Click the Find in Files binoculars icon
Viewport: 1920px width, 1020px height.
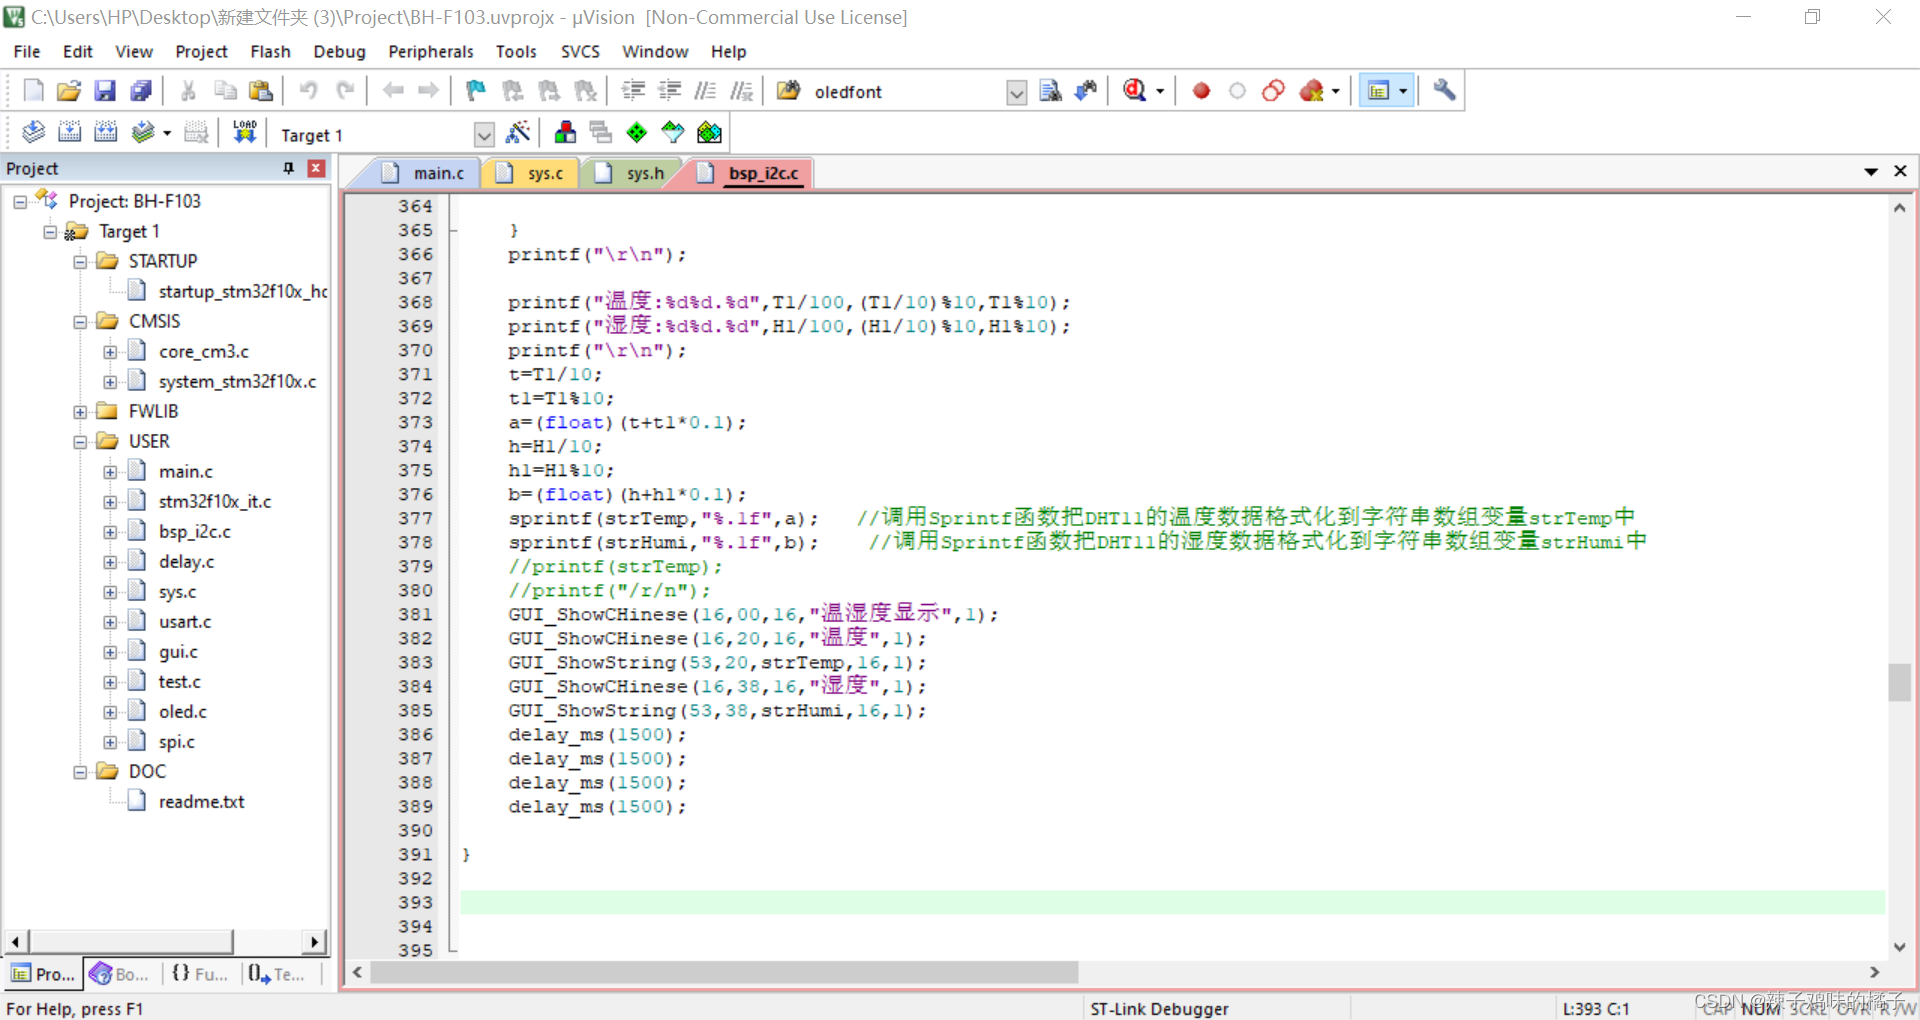[1050, 90]
